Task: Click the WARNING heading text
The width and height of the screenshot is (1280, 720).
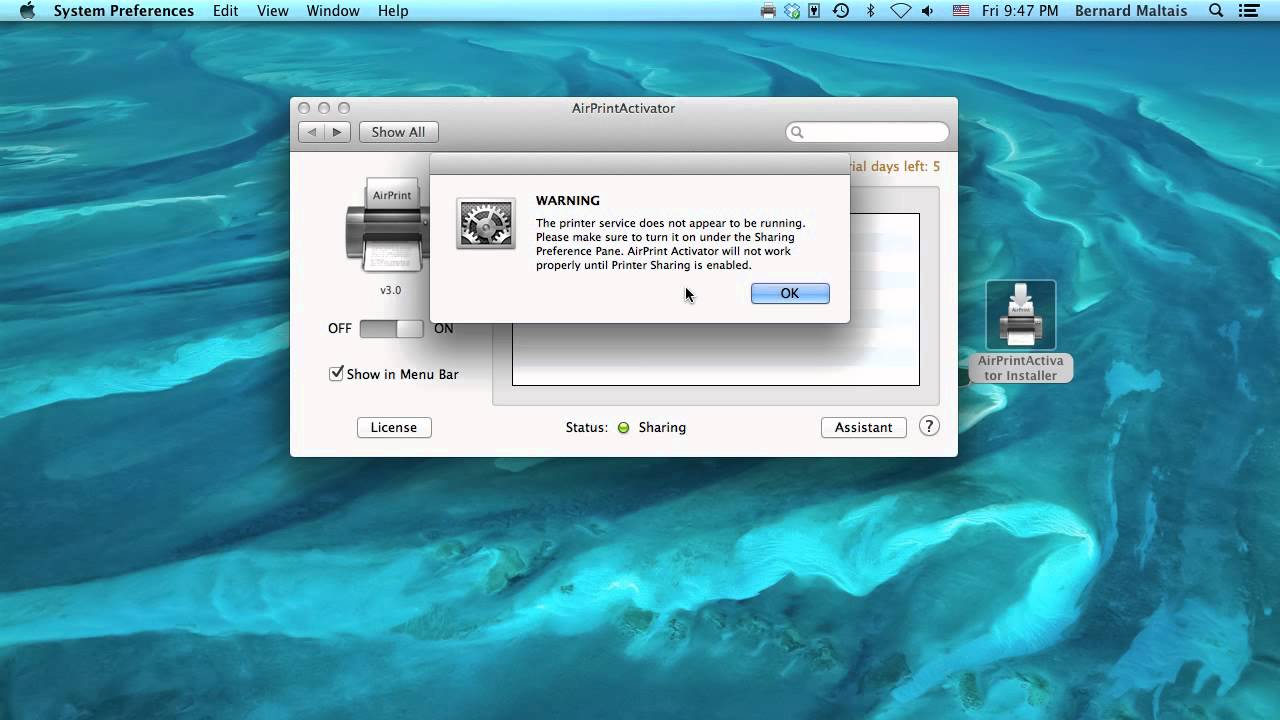Action: pyautogui.click(x=568, y=200)
